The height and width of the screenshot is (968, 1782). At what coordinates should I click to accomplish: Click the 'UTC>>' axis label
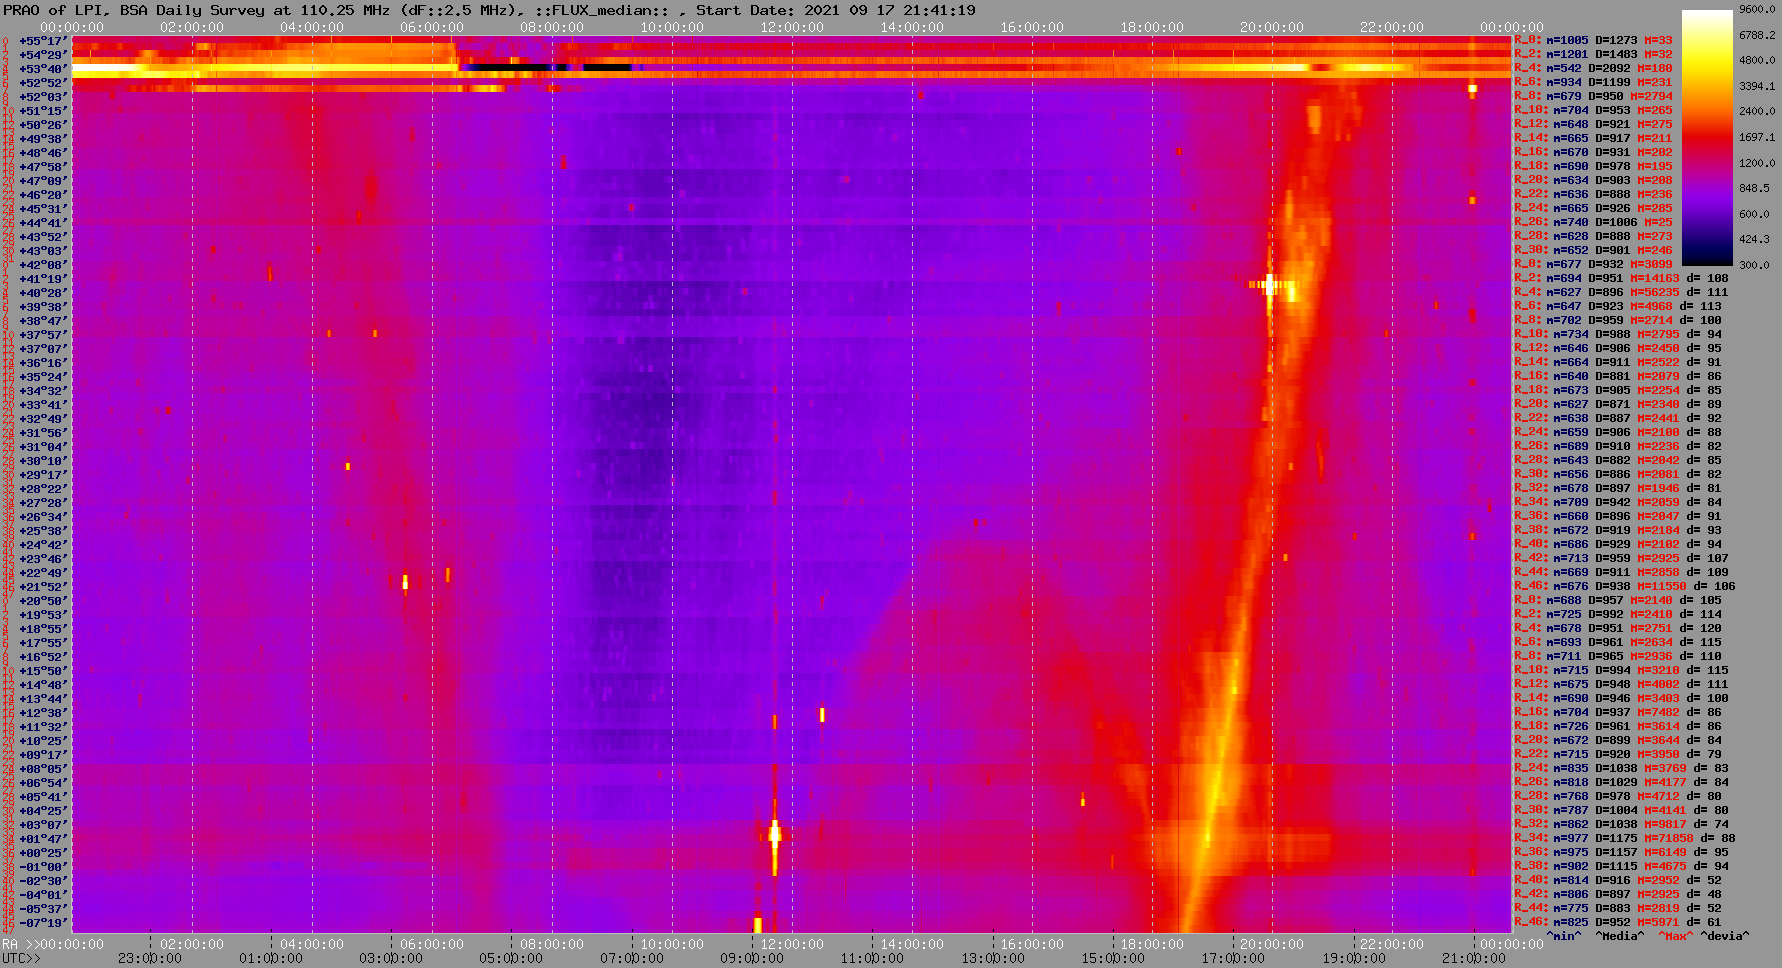coord(22,959)
